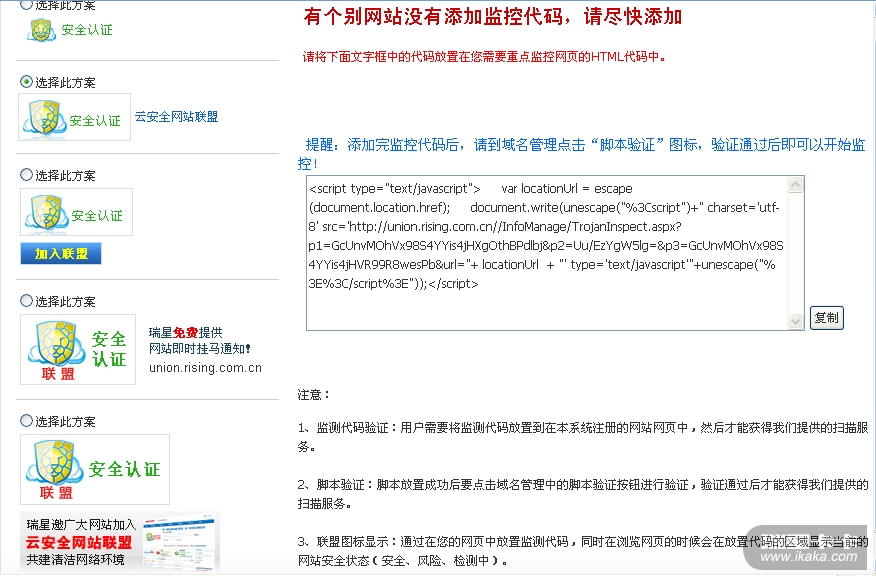Click the 网站即时挂马通知 text
The width and height of the screenshot is (876, 576).
click(x=199, y=349)
